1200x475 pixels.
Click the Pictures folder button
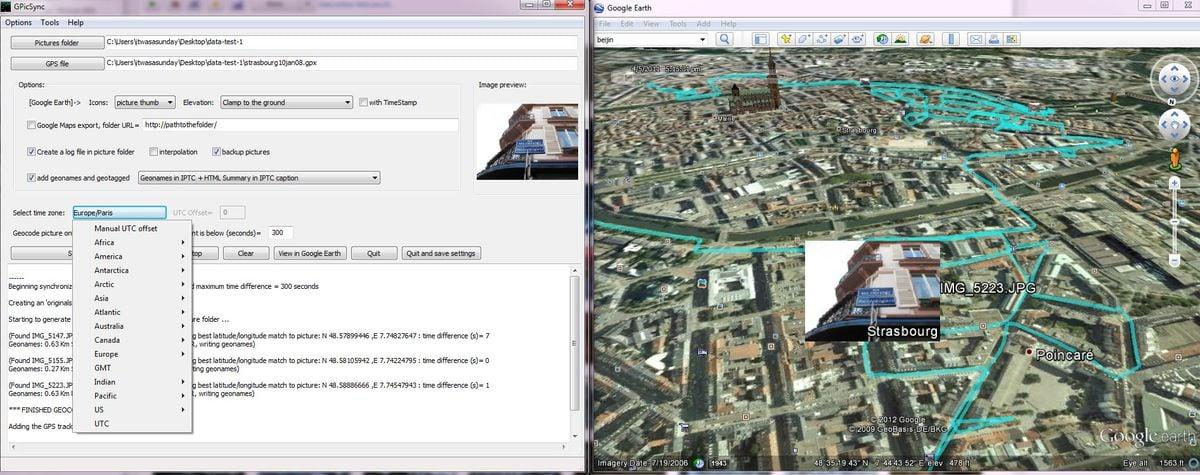pyautogui.click(x=57, y=43)
